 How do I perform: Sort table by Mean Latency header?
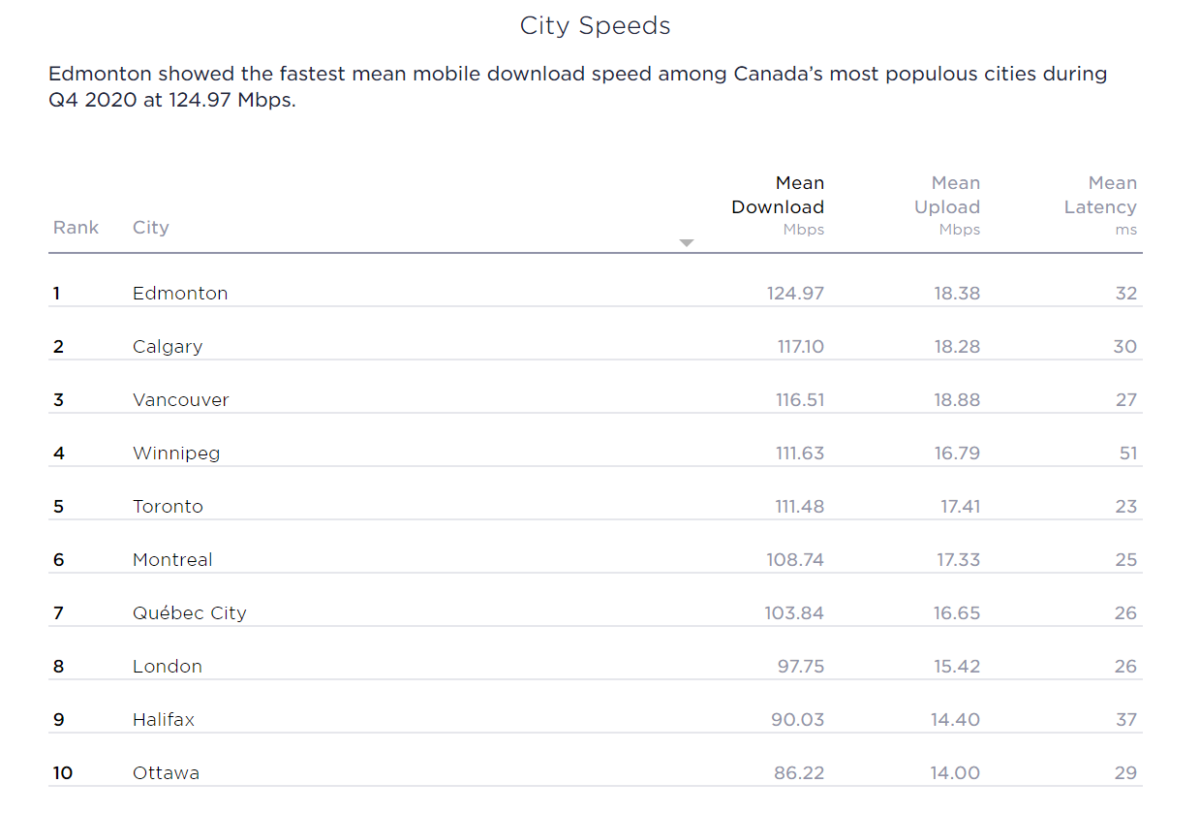[x=1100, y=206]
